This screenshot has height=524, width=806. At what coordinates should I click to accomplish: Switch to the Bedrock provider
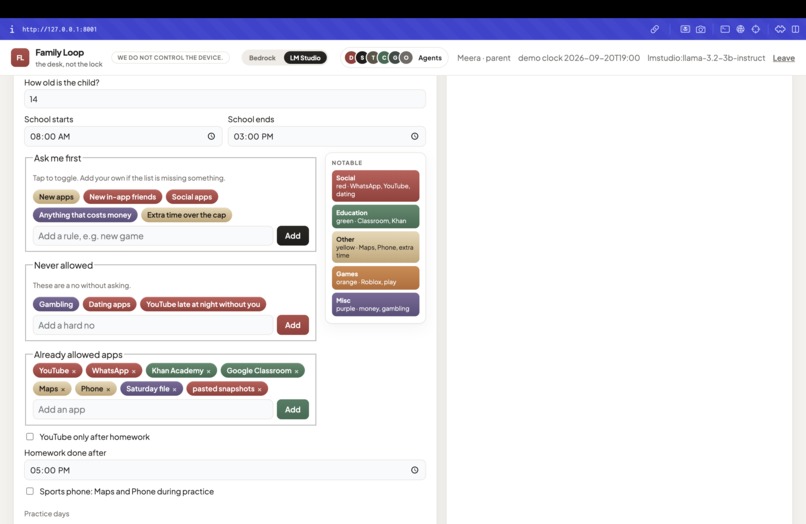tap(262, 58)
